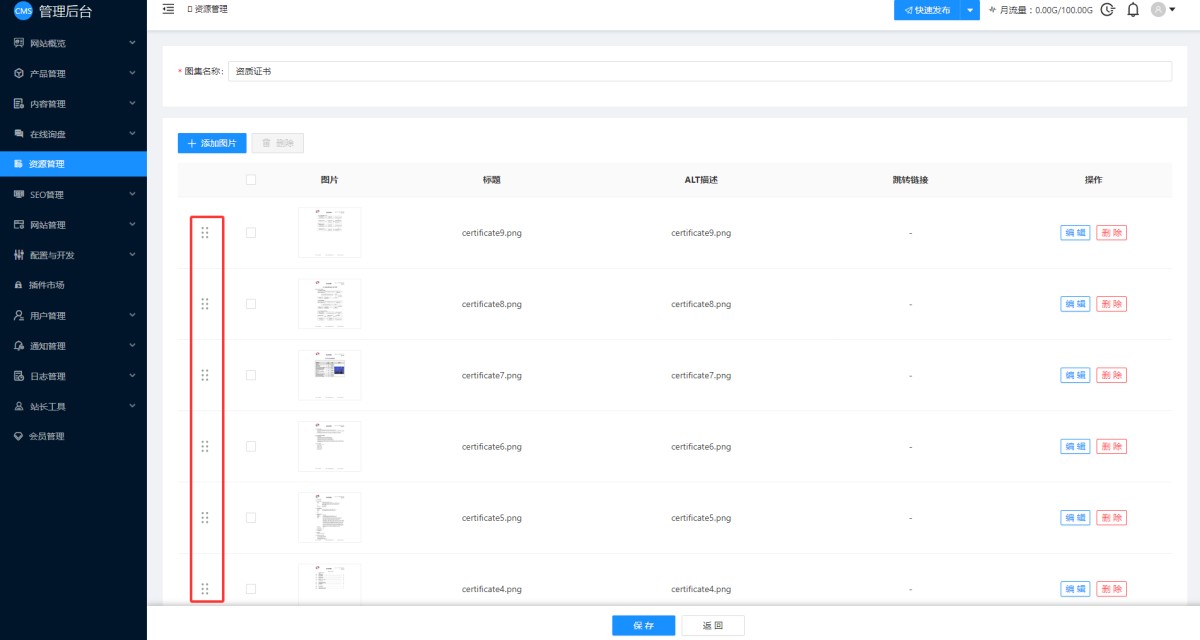
Task: Expand the 产品管理 sidebar menu
Action: (x=72, y=74)
